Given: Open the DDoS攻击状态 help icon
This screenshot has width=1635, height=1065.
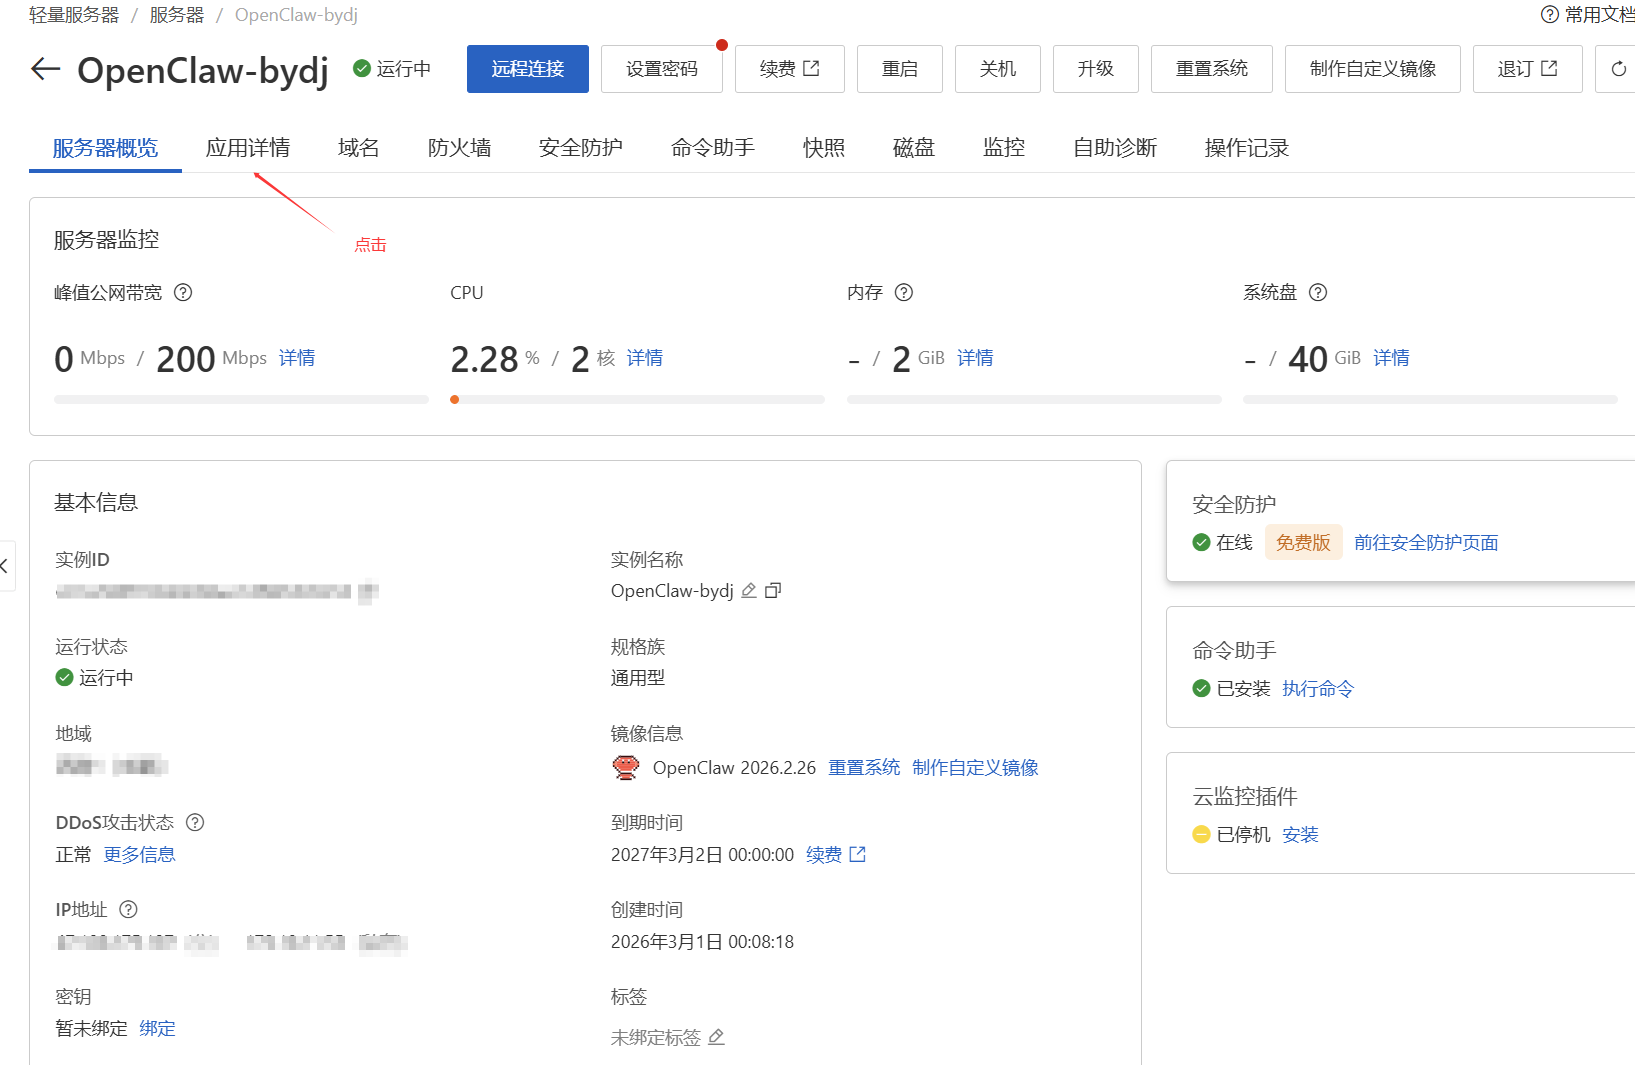Looking at the screenshot, I should [x=194, y=822].
